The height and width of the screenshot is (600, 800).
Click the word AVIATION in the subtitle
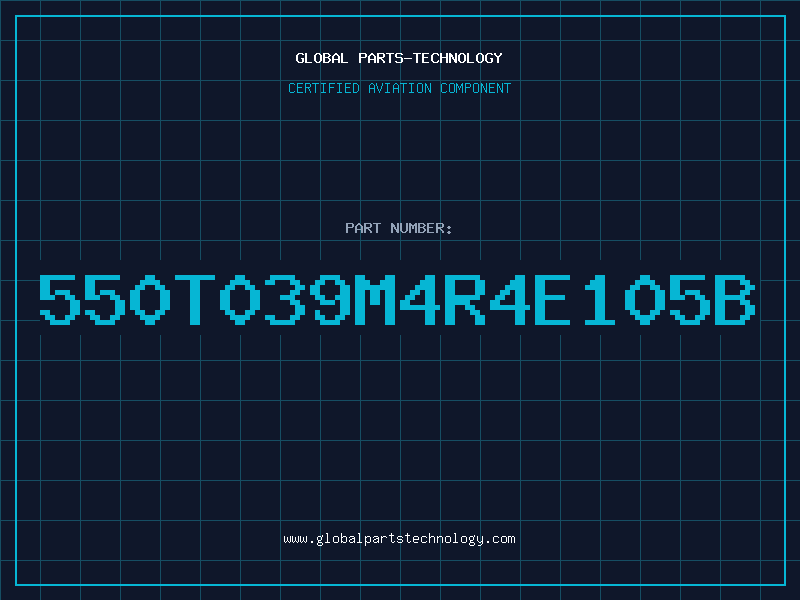[400, 88]
